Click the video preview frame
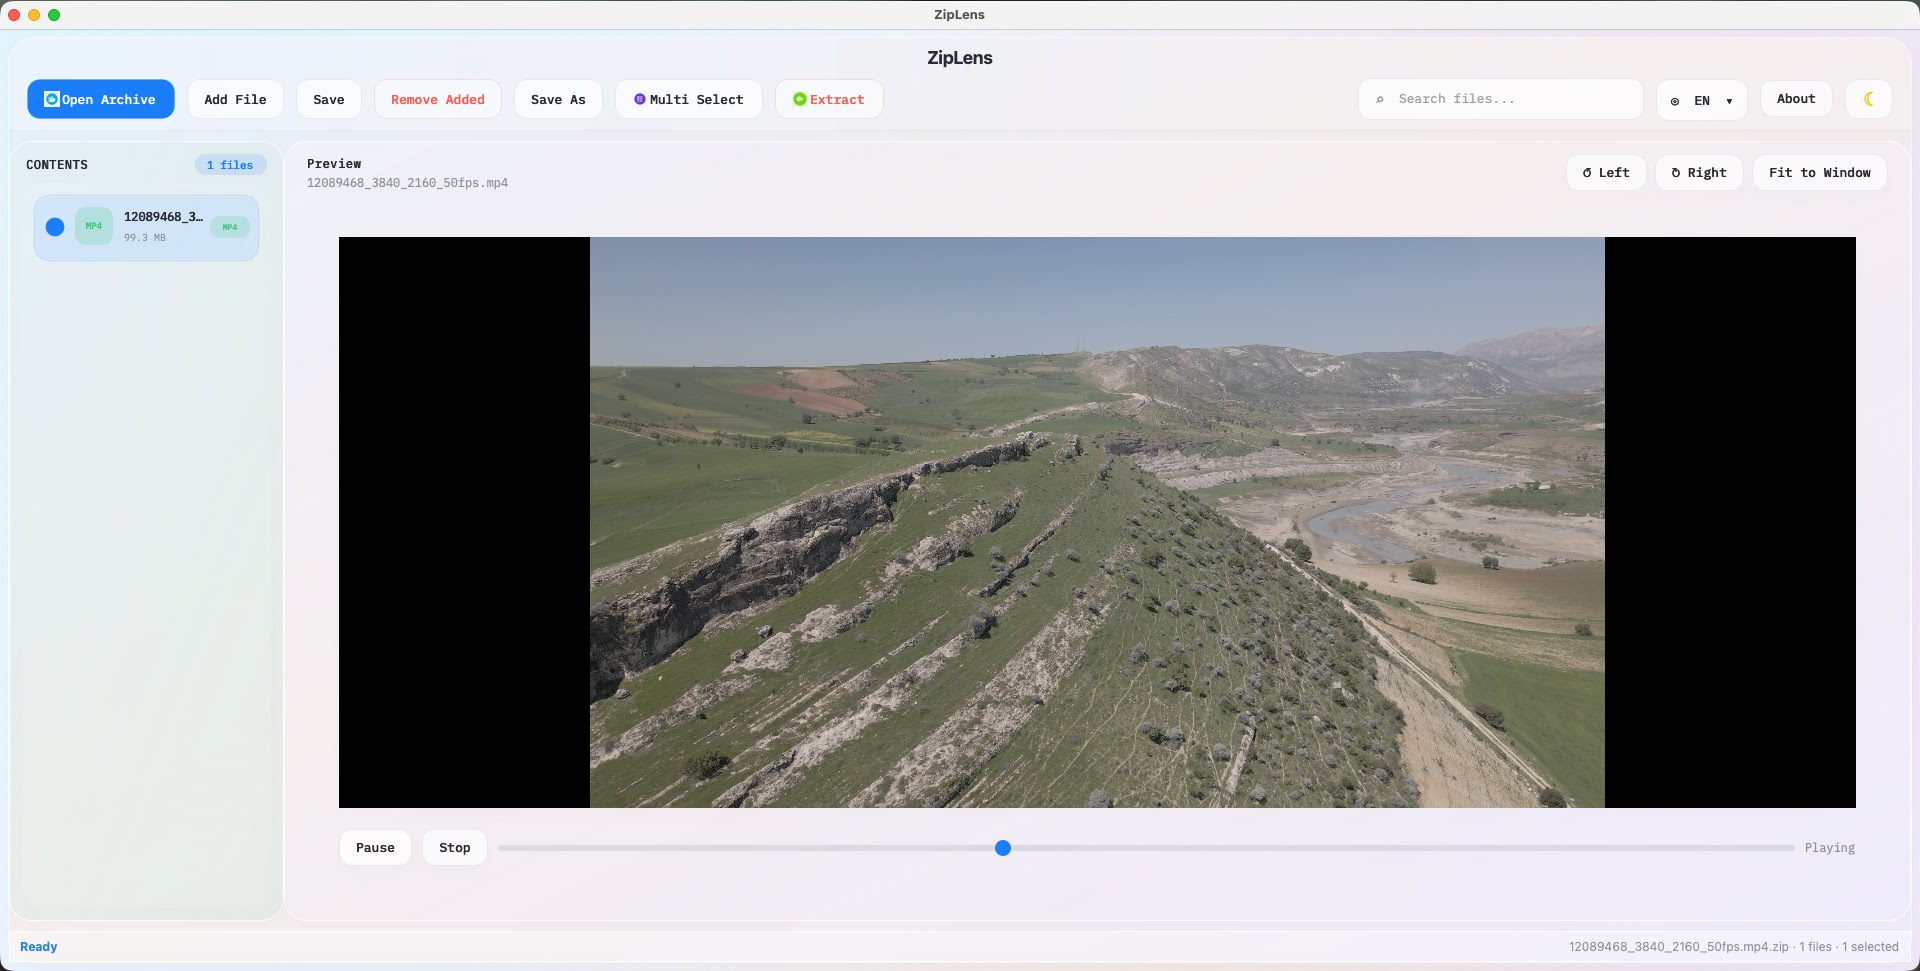 pyautogui.click(x=1097, y=522)
